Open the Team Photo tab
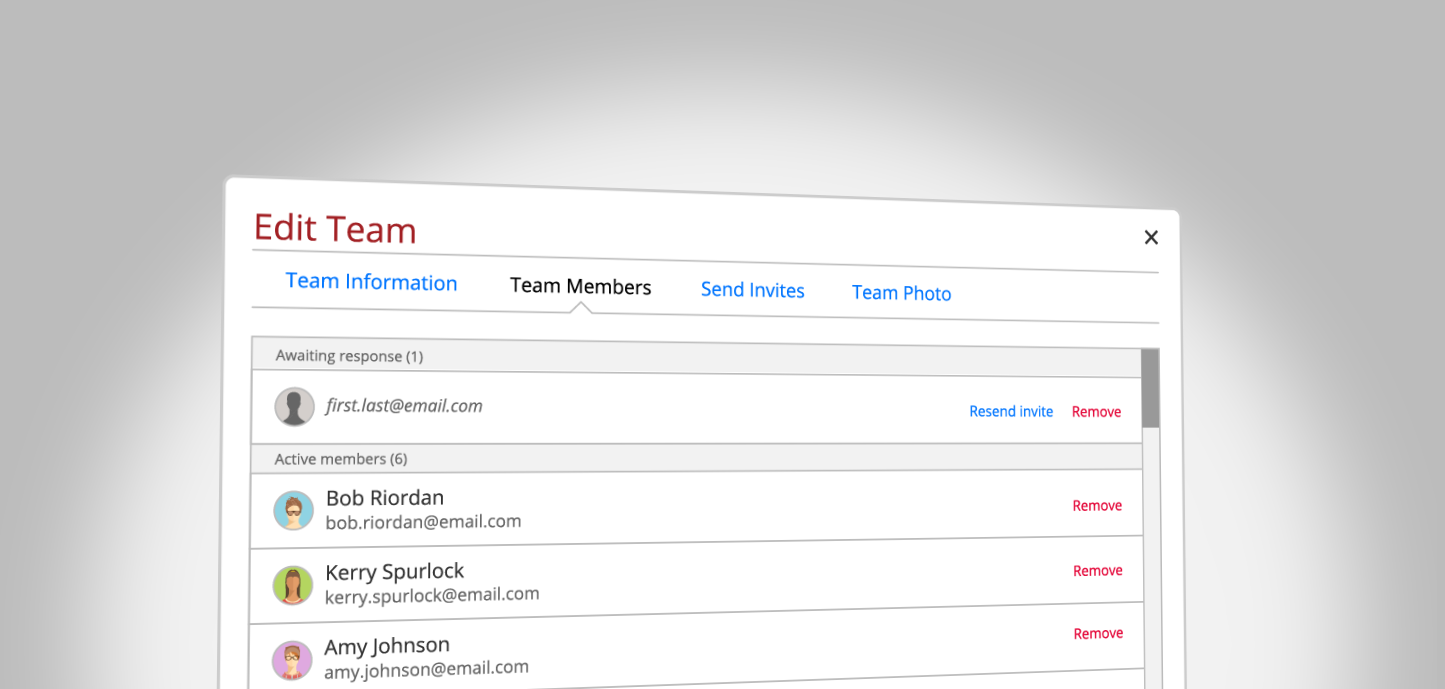 tap(901, 293)
